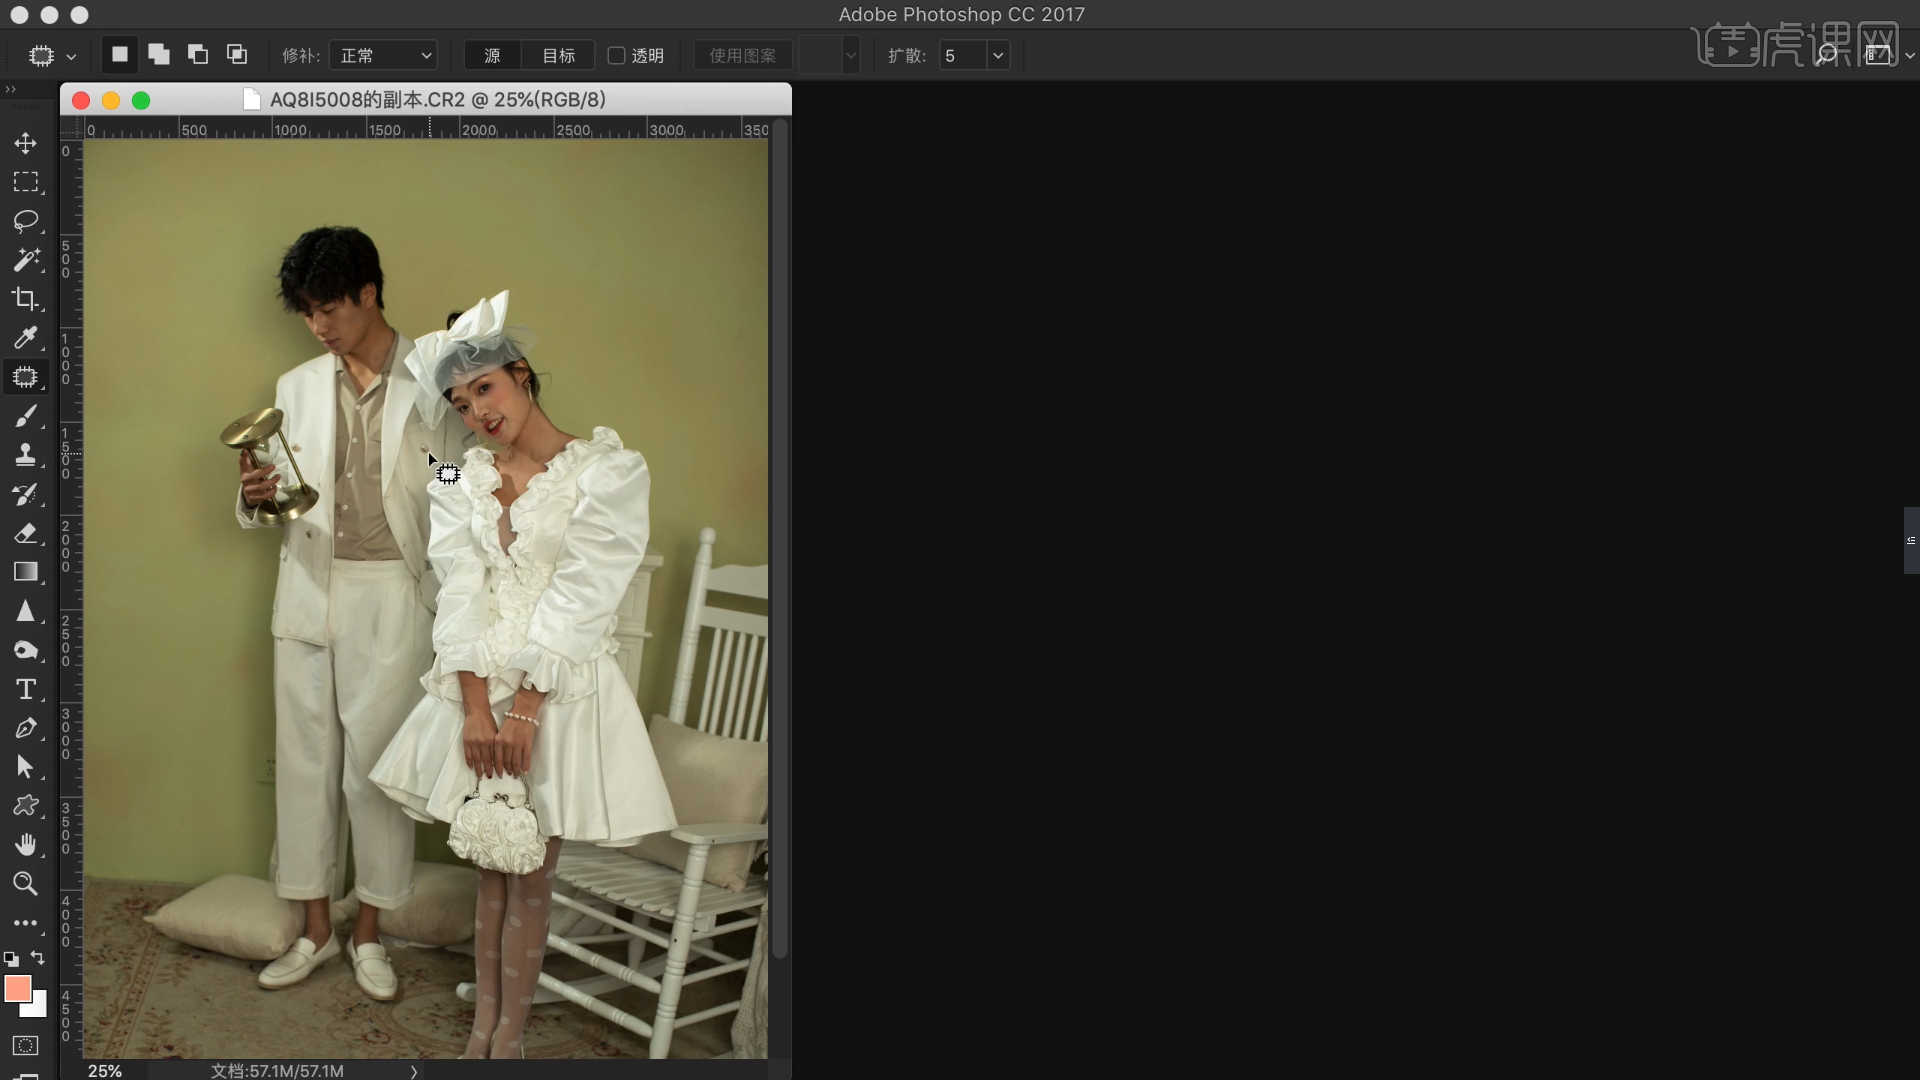
Task: Select the Move tool
Action: coord(26,143)
